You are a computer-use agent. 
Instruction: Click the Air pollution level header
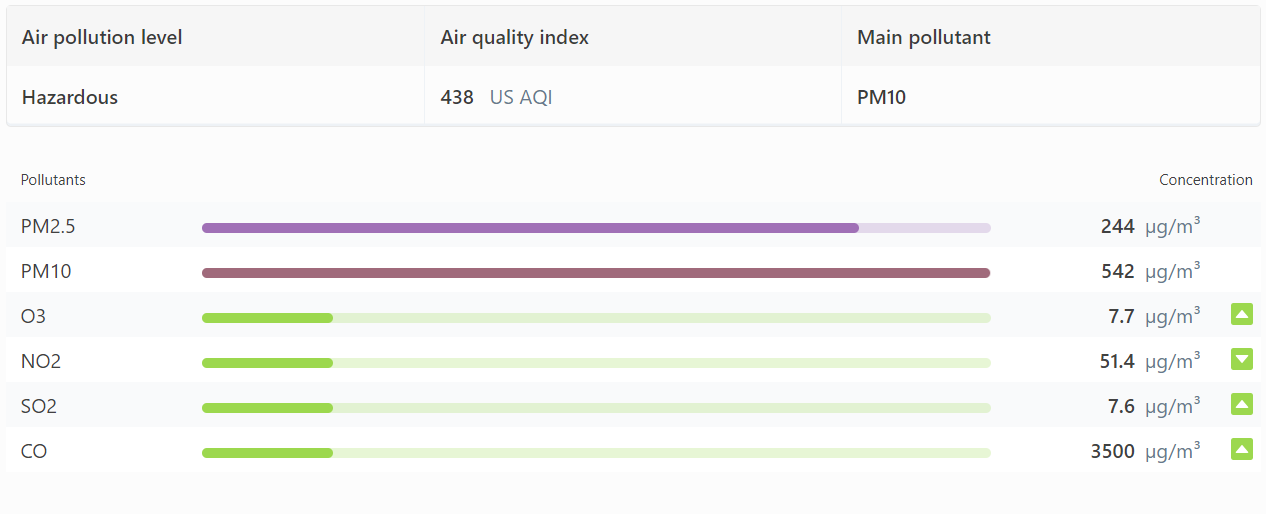tap(102, 38)
